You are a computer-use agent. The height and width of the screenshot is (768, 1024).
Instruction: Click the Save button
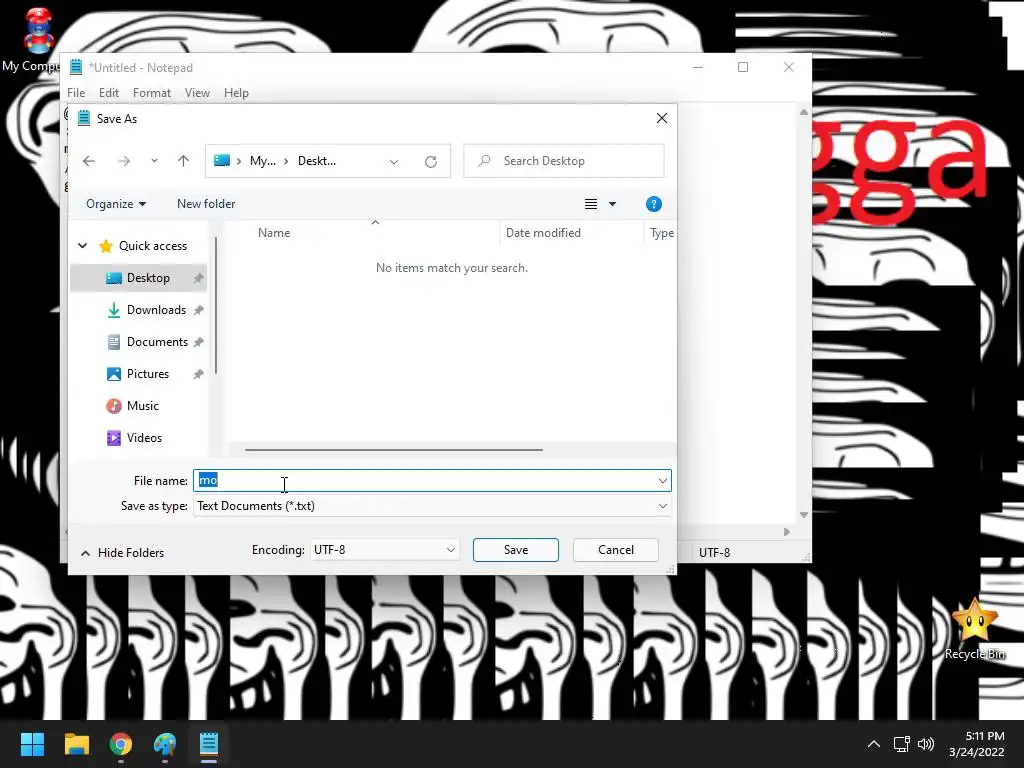point(516,550)
